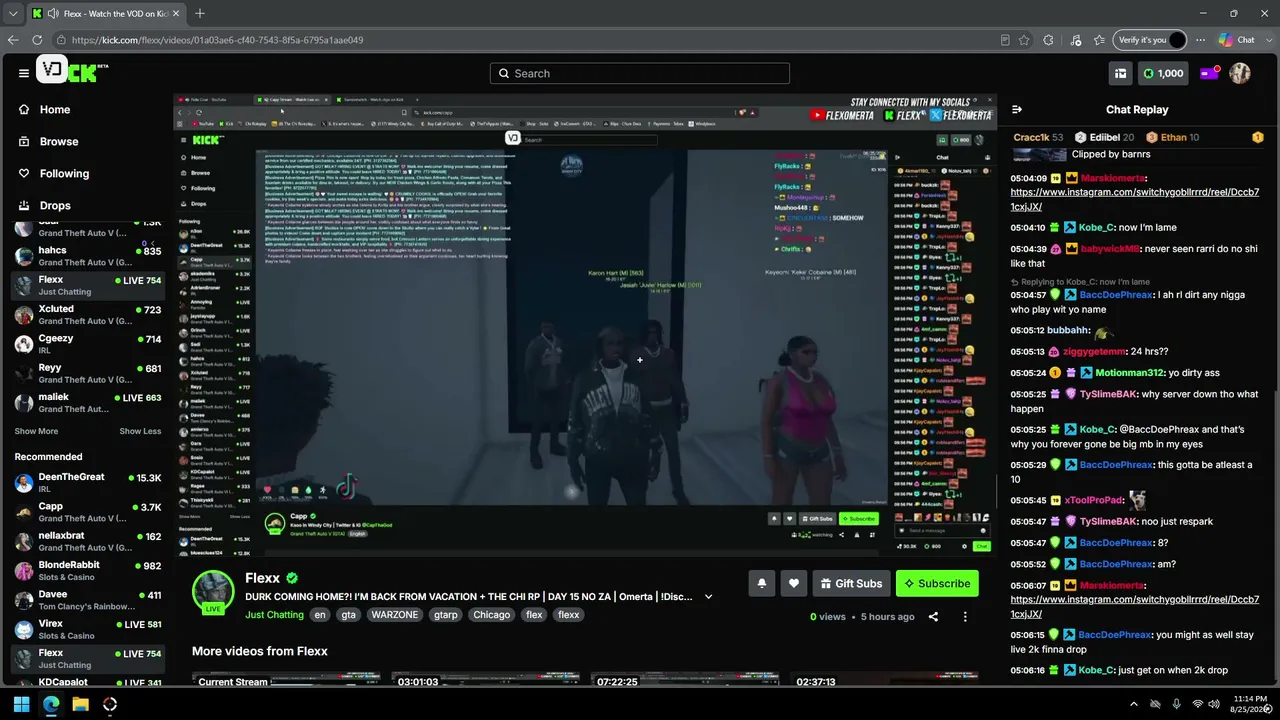This screenshot has width=1280, height=720.
Task: Select the WARZONE tag
Action: [395, 615]
